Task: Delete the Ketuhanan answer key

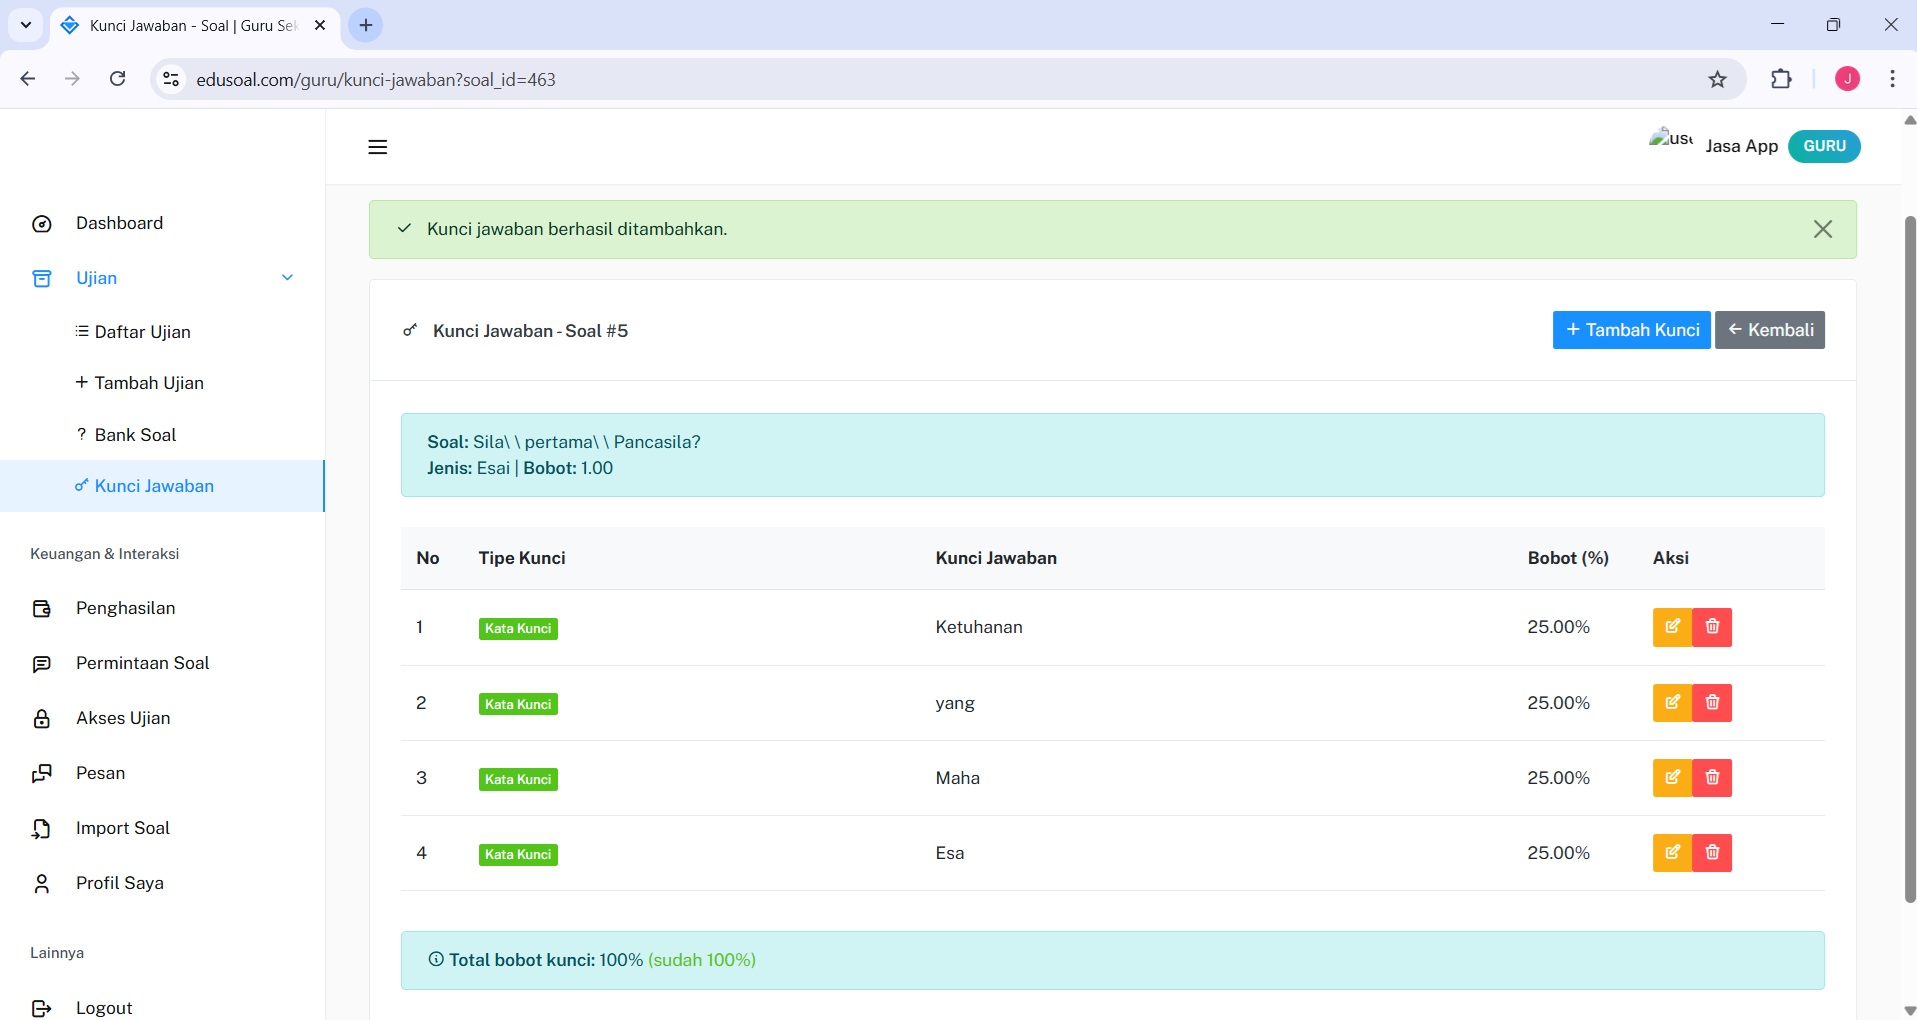Action: coord(1712,627)
